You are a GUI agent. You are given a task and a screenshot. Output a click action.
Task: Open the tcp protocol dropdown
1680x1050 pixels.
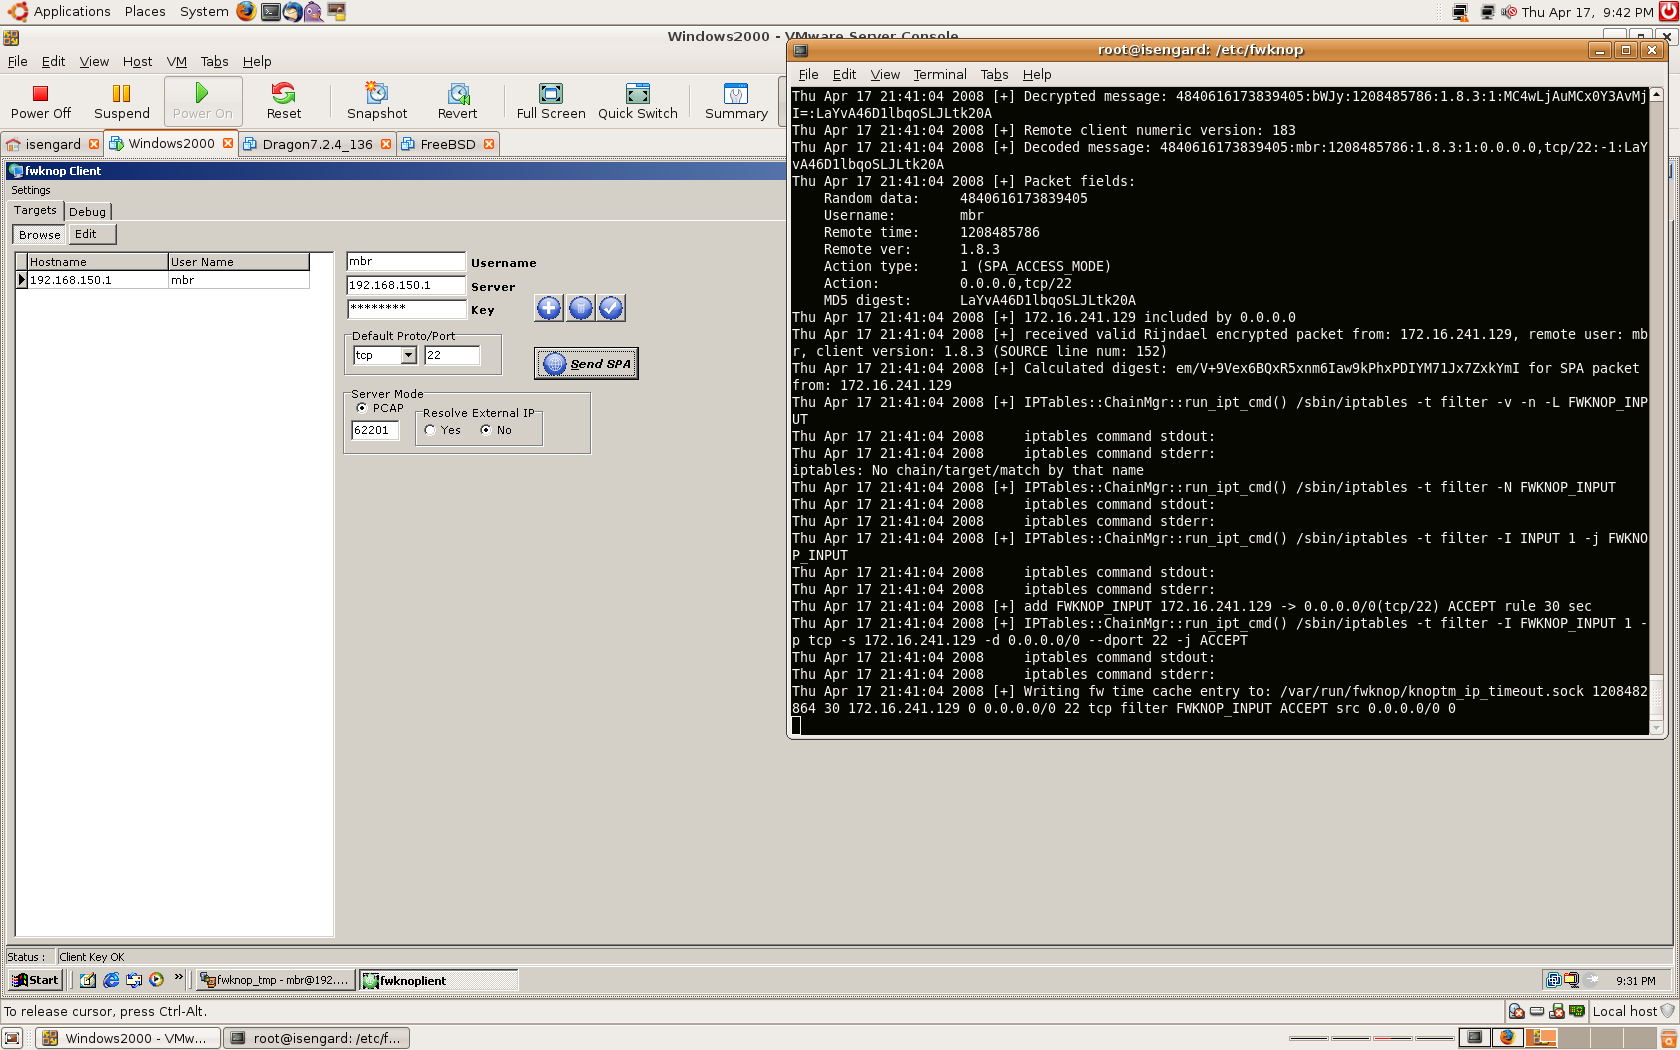408,355
